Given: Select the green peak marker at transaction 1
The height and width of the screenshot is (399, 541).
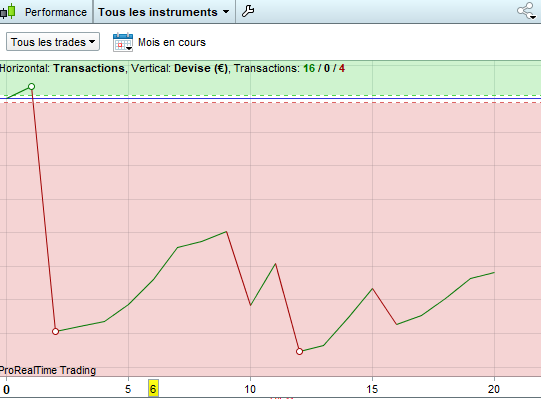Looking at the screenshot, I should (x=31, y=86).
